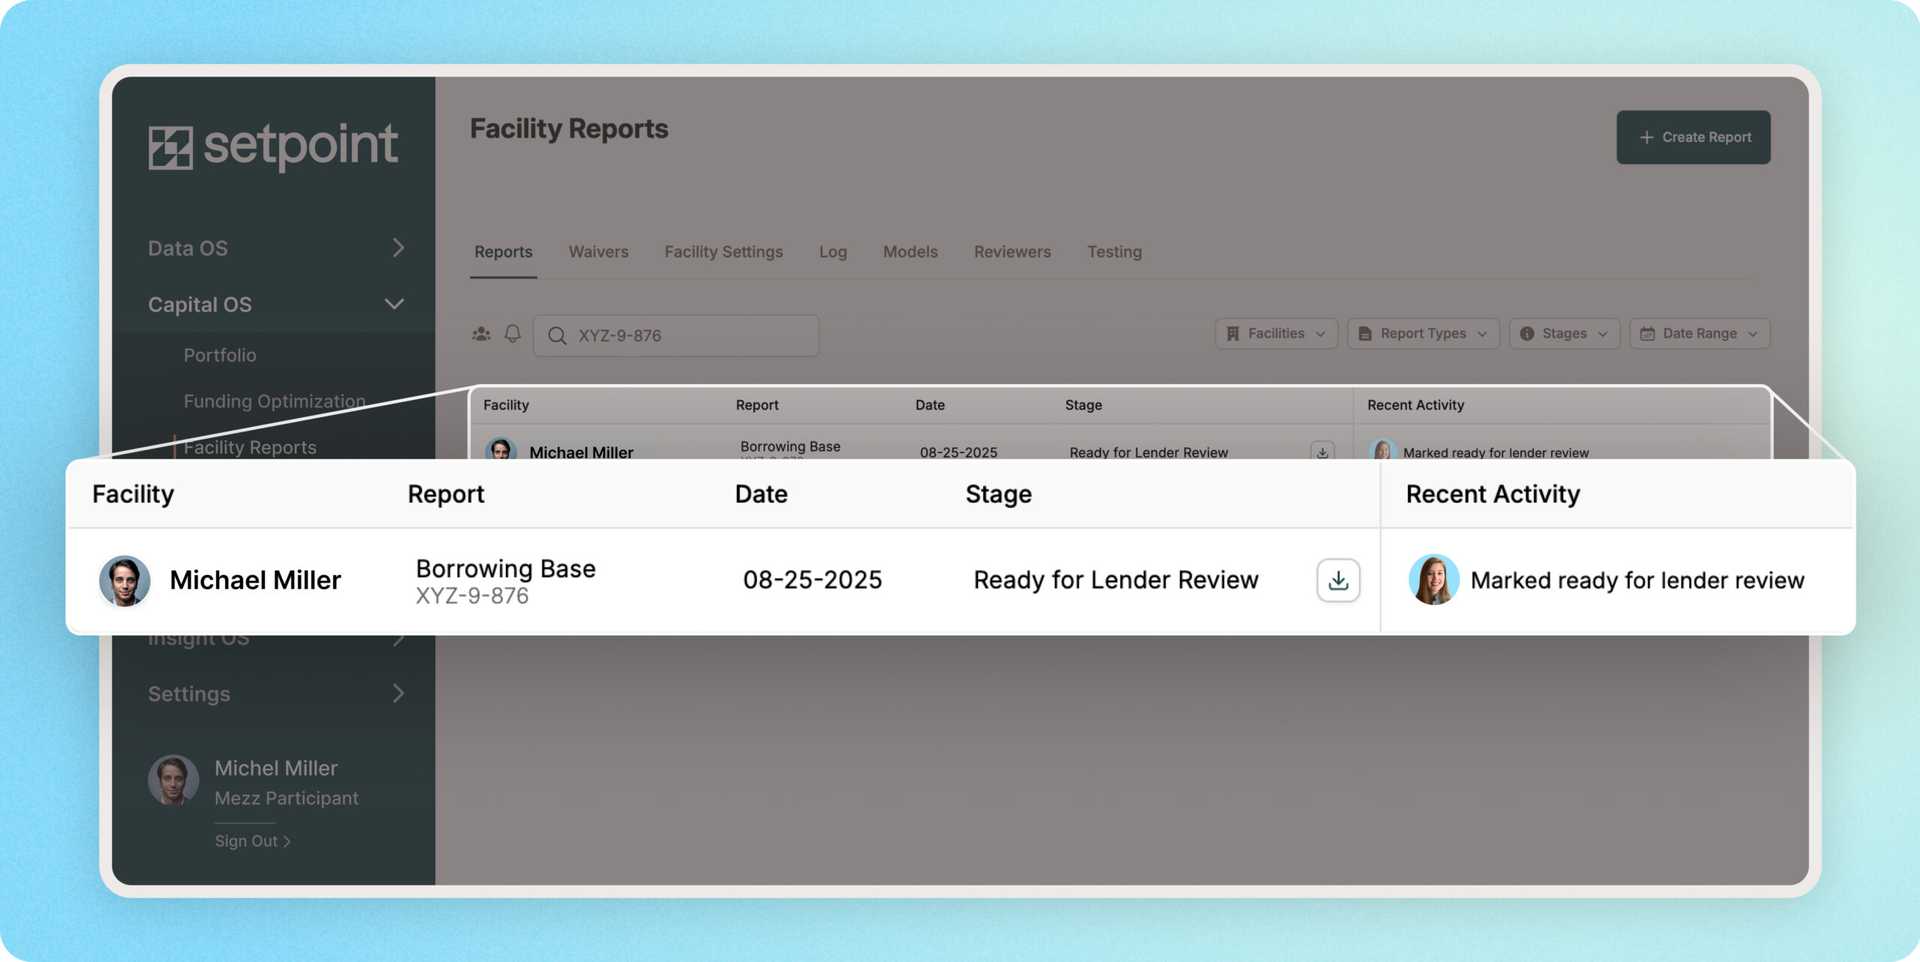Click the search field containing XYZ-9-876
Viewport: 1920px width, 962px height.
point(690,336)
